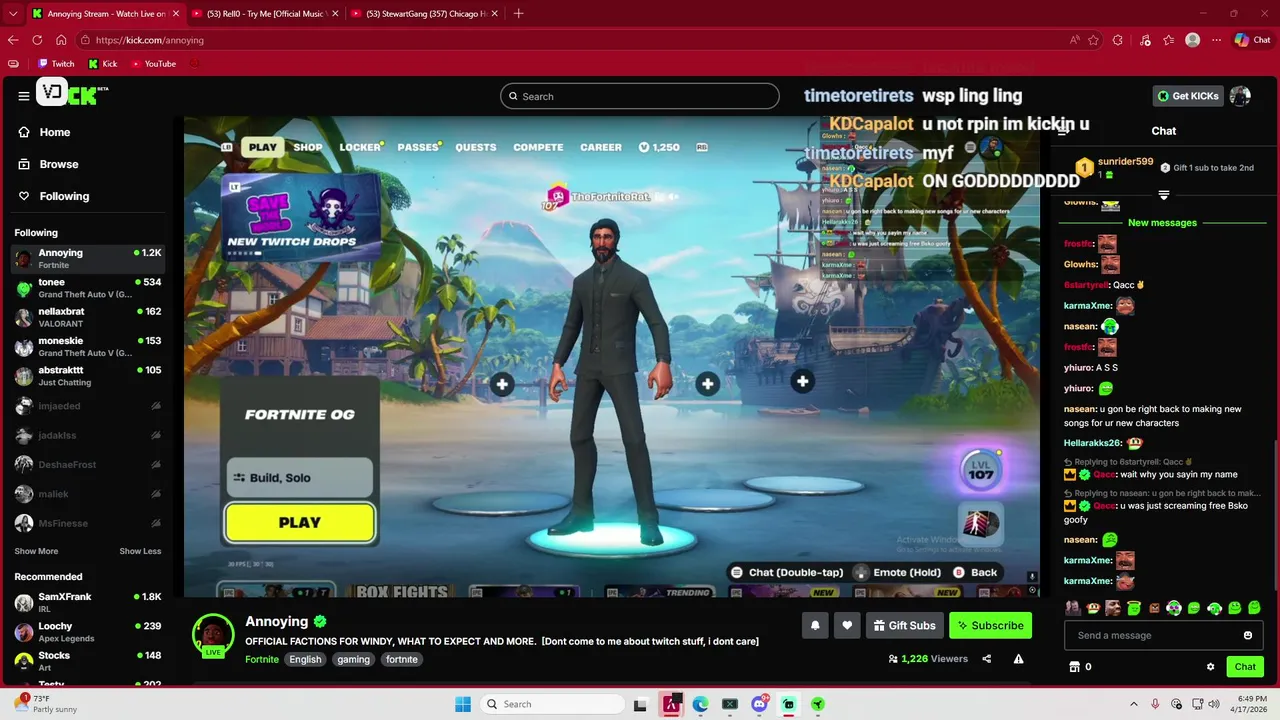The height and width of the screenshot is (720, 1280).
Task: Open the Kick hamburger sidebar menu
Action: [23, 96]
